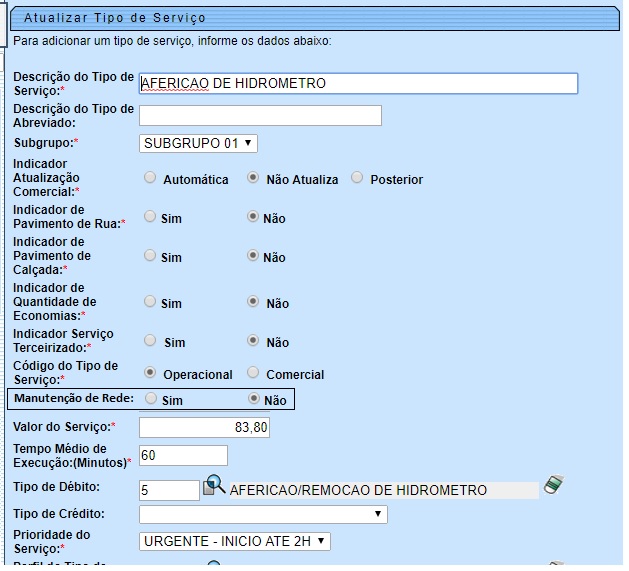629x571 pixels.
Task: Click the Tipo de Débito code field
Action: click(x=169, y=490)
